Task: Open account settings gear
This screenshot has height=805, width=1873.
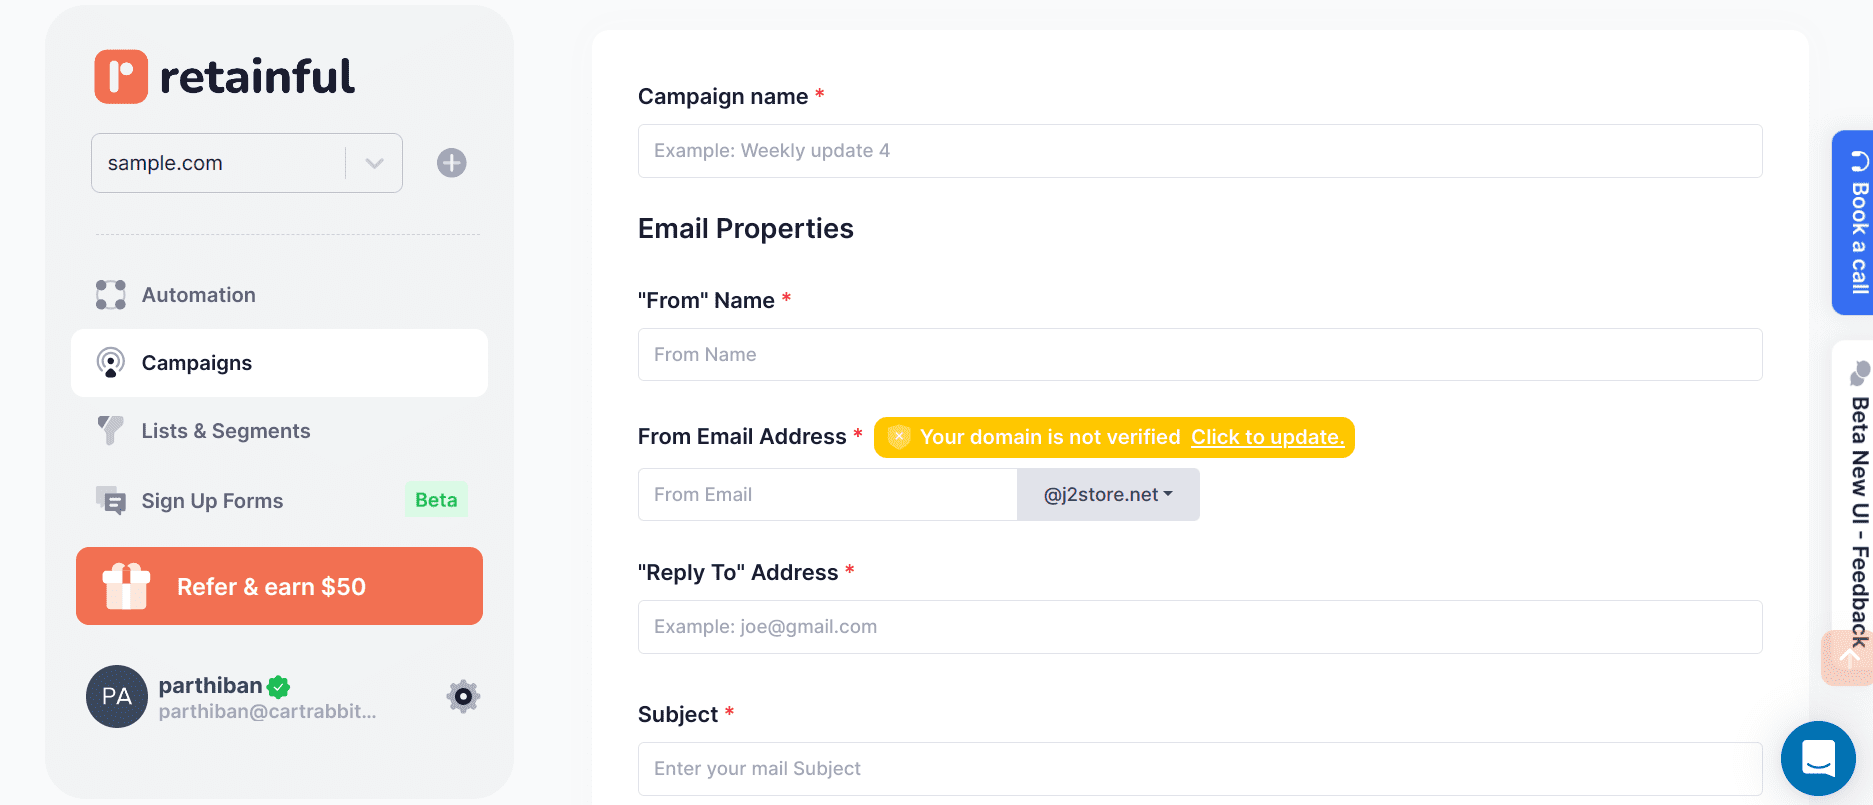Action: pyautogui.click(x=462, y=696)
